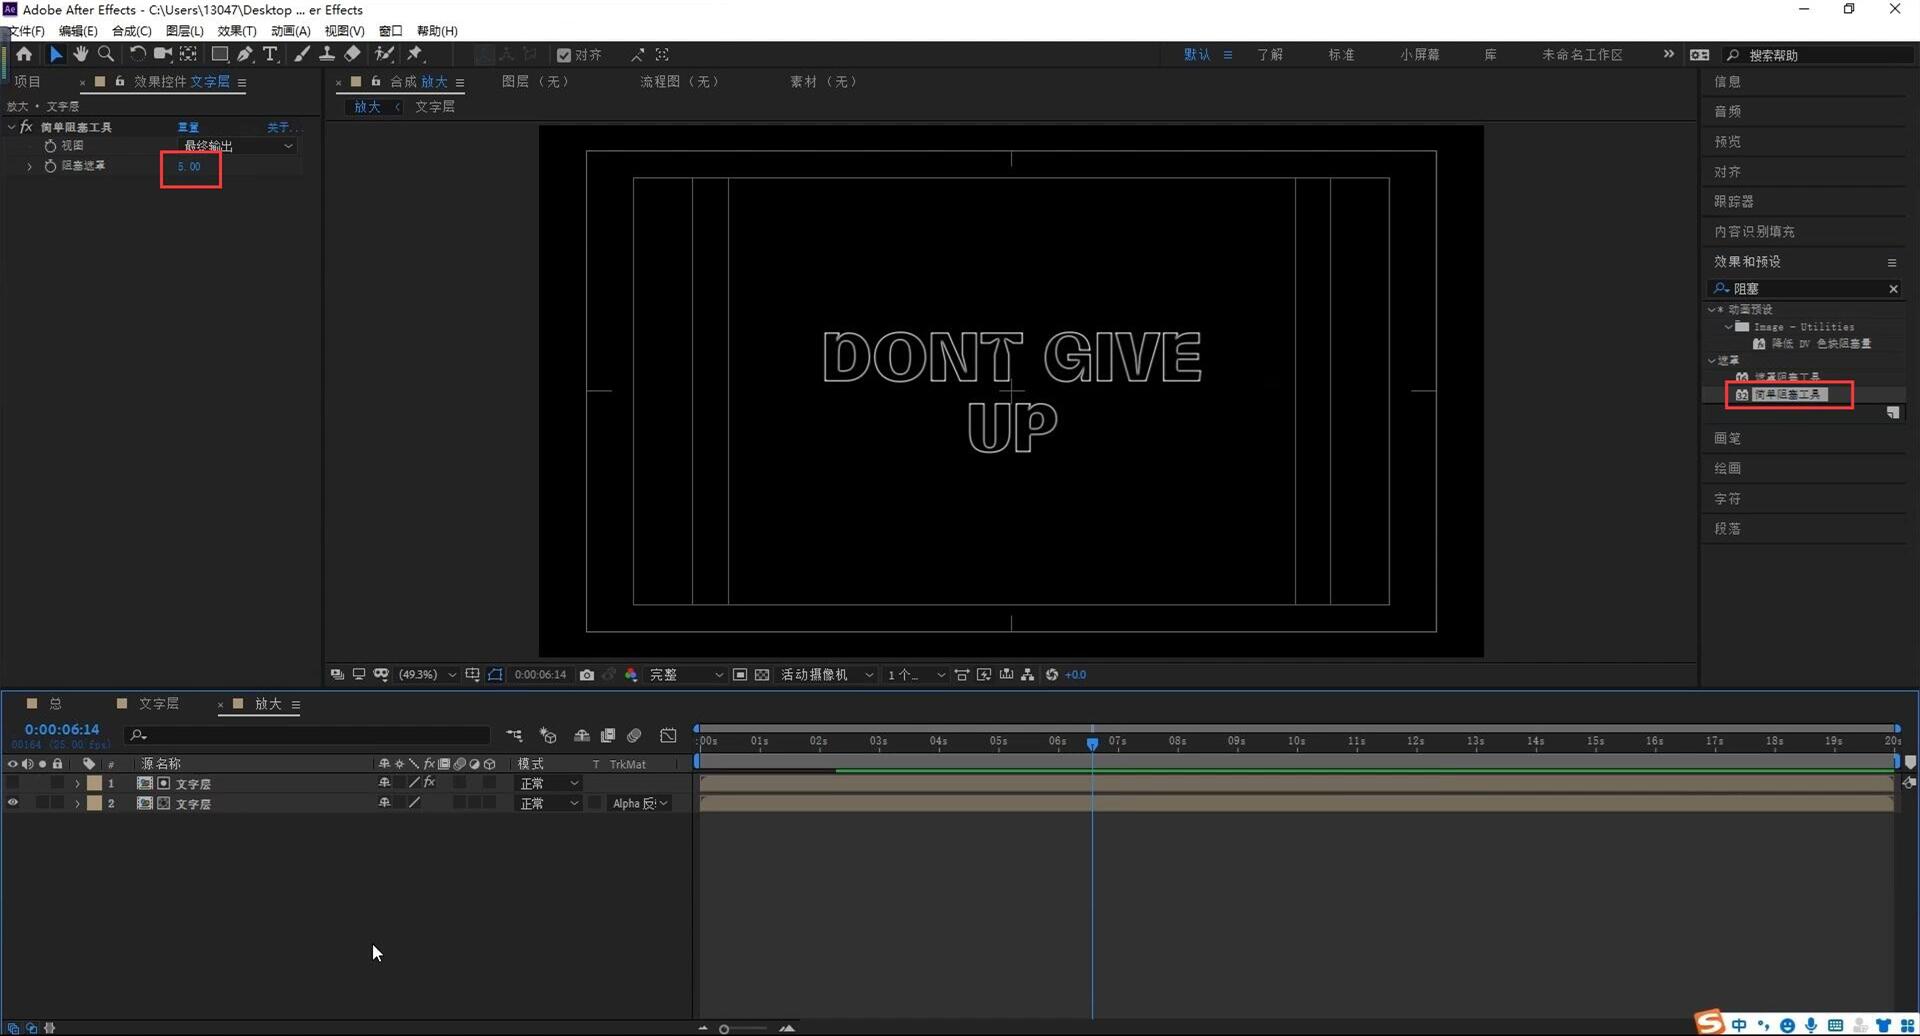Open the 49.3% magnification dropdown

[x=427, y=675]
